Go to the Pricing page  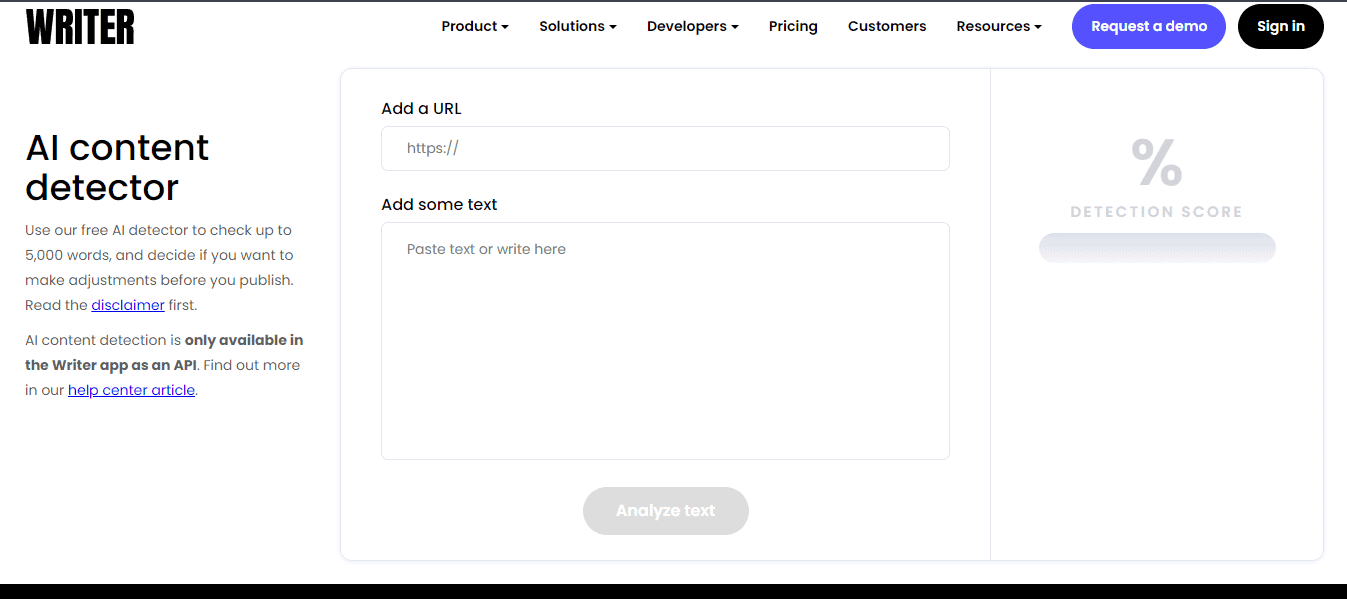pyautogui.click(x=793, y=27)
